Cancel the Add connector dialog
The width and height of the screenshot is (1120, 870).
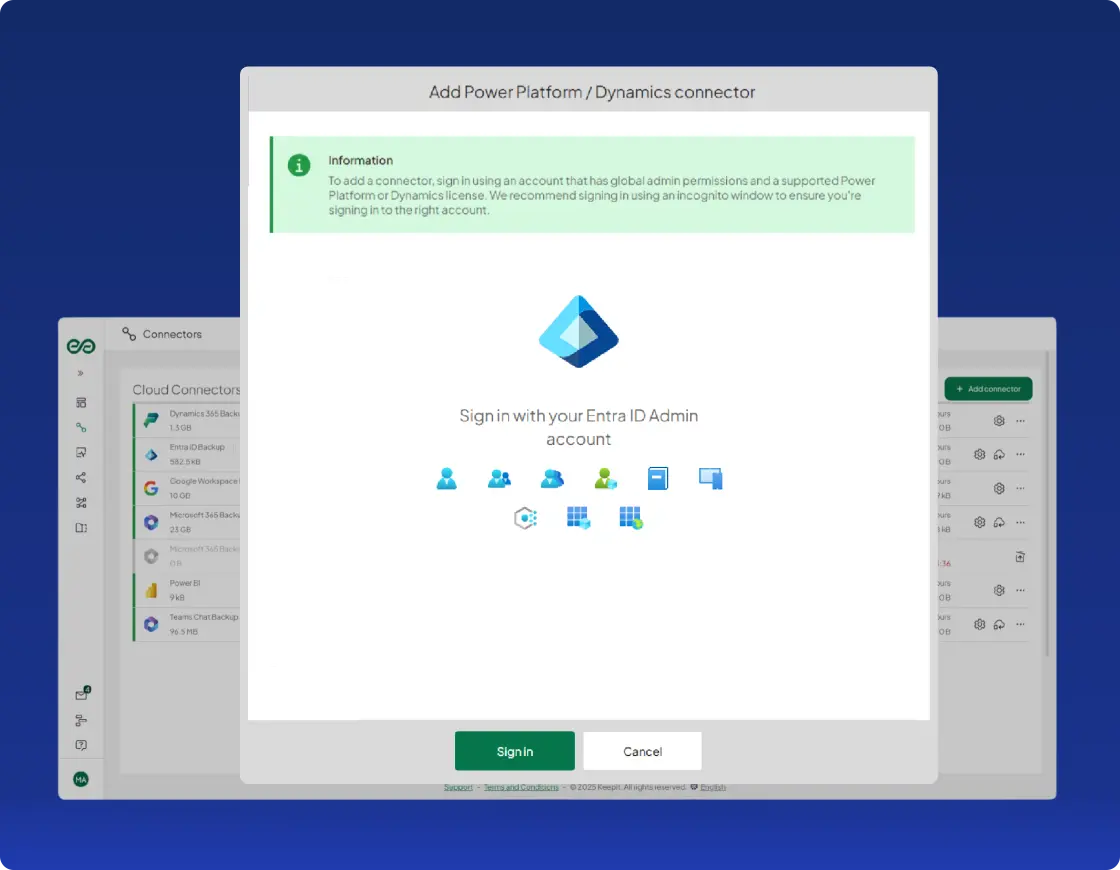pos(642,751)
